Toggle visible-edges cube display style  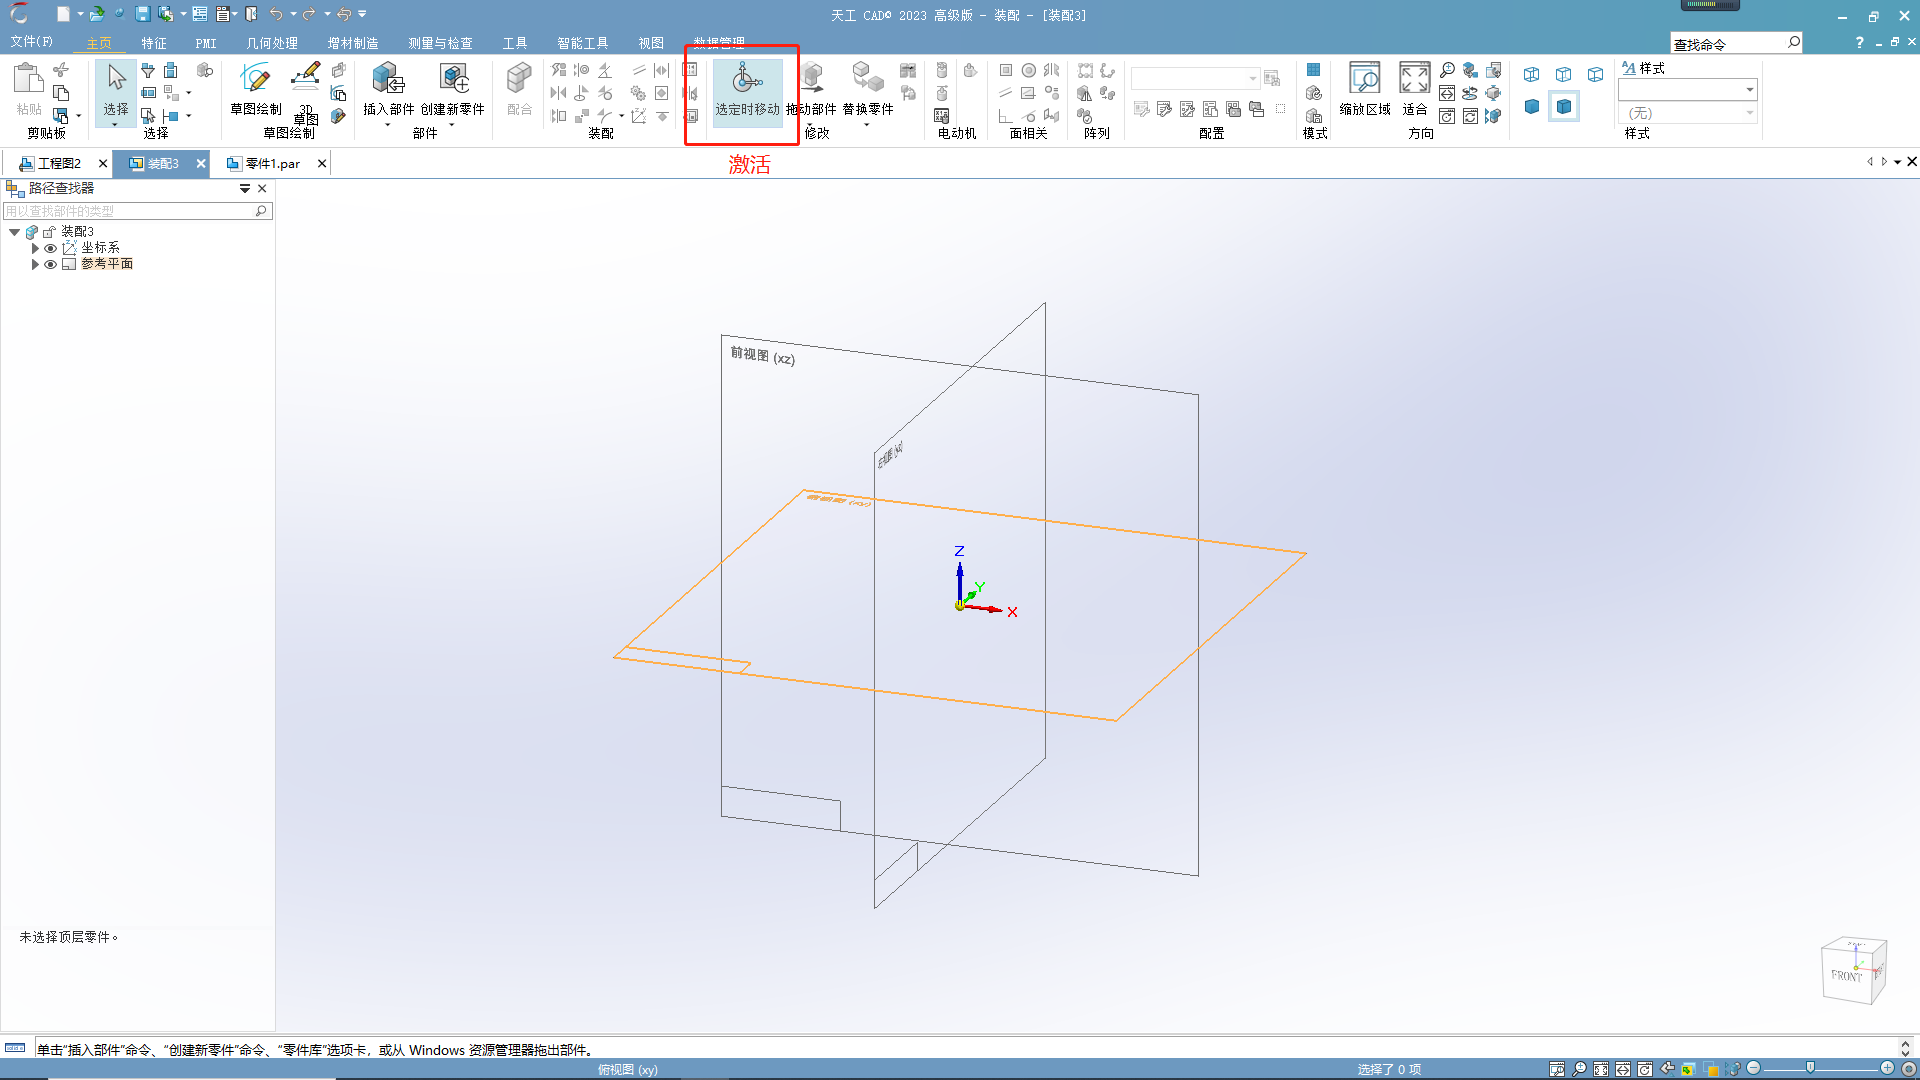click(x=1596, y=75)
